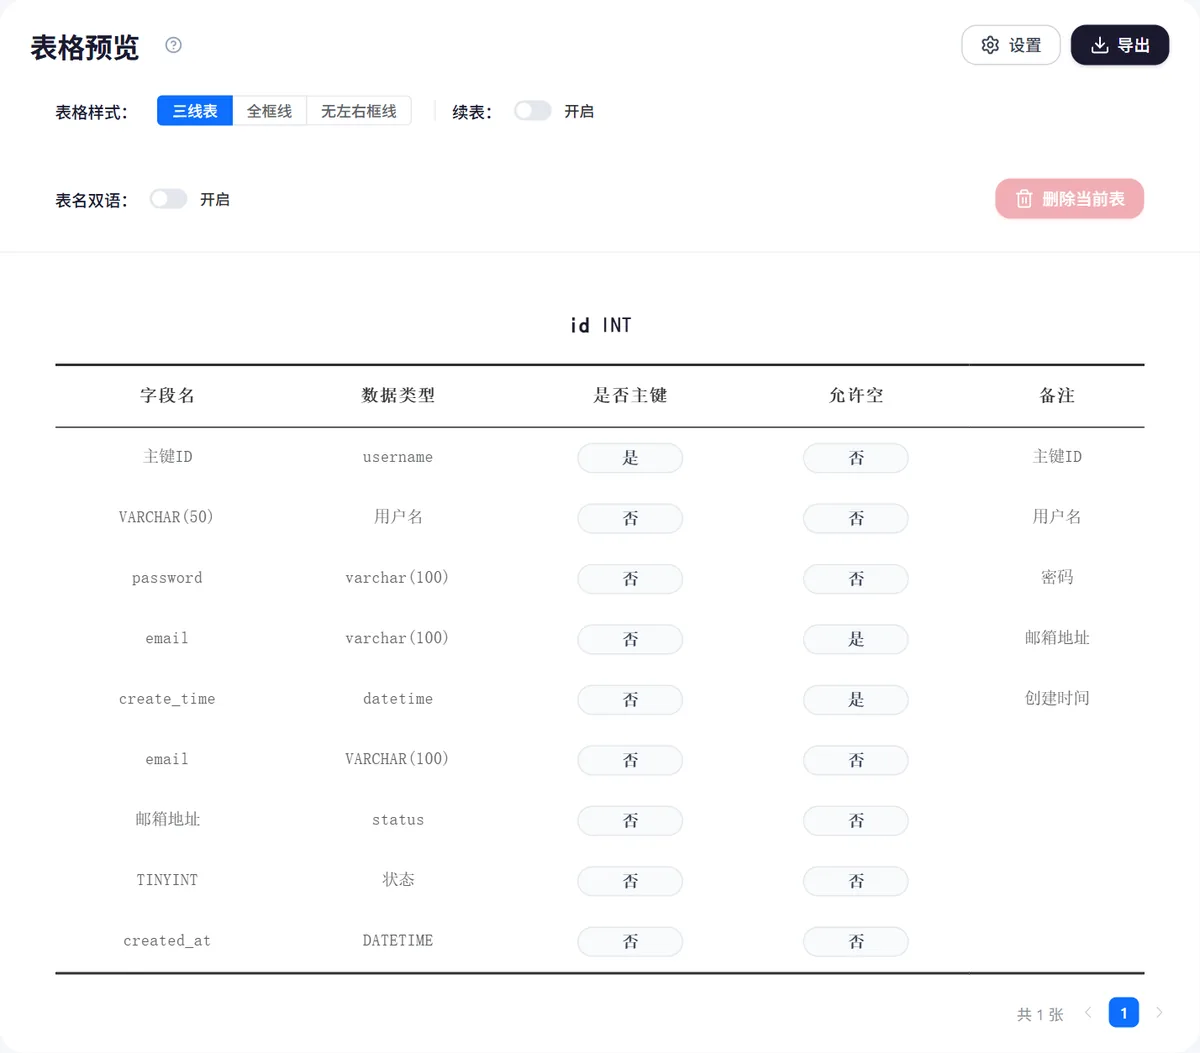Screen dimensions: 1200x1053
Task: Click the 'VARCHAR(50)' field name cell
Action: [x=166, y=517]
